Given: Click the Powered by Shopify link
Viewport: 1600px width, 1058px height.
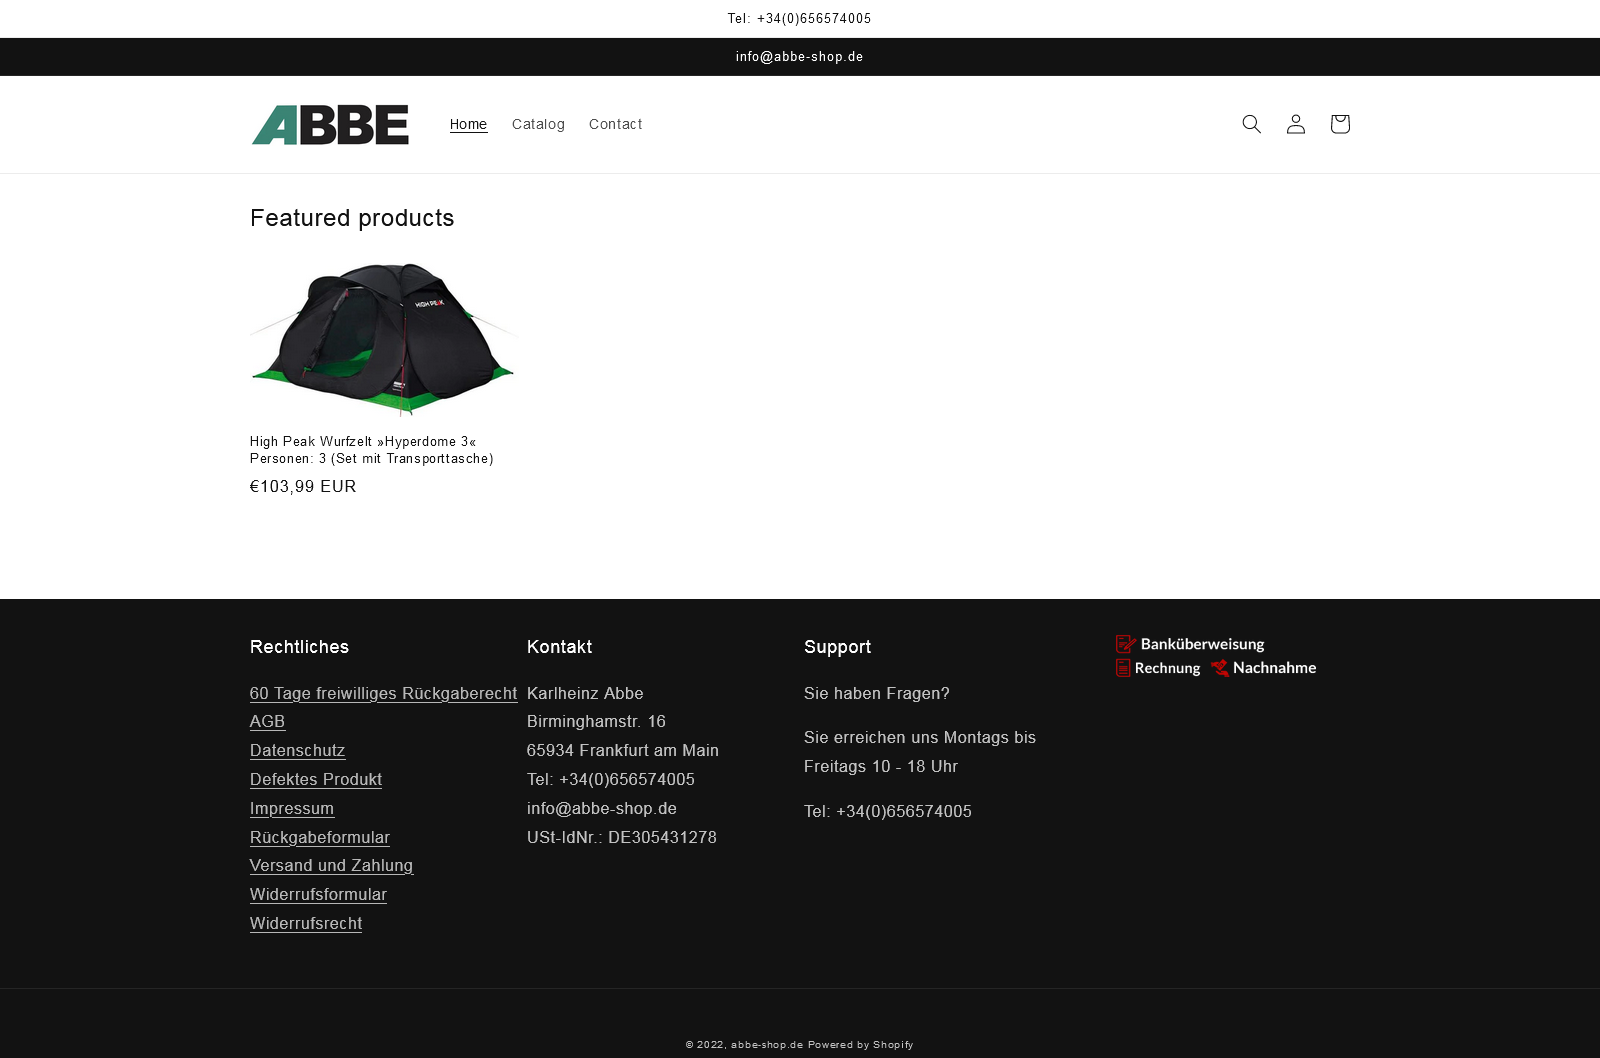Looking at the screenshot, I should pos(861,1045).
